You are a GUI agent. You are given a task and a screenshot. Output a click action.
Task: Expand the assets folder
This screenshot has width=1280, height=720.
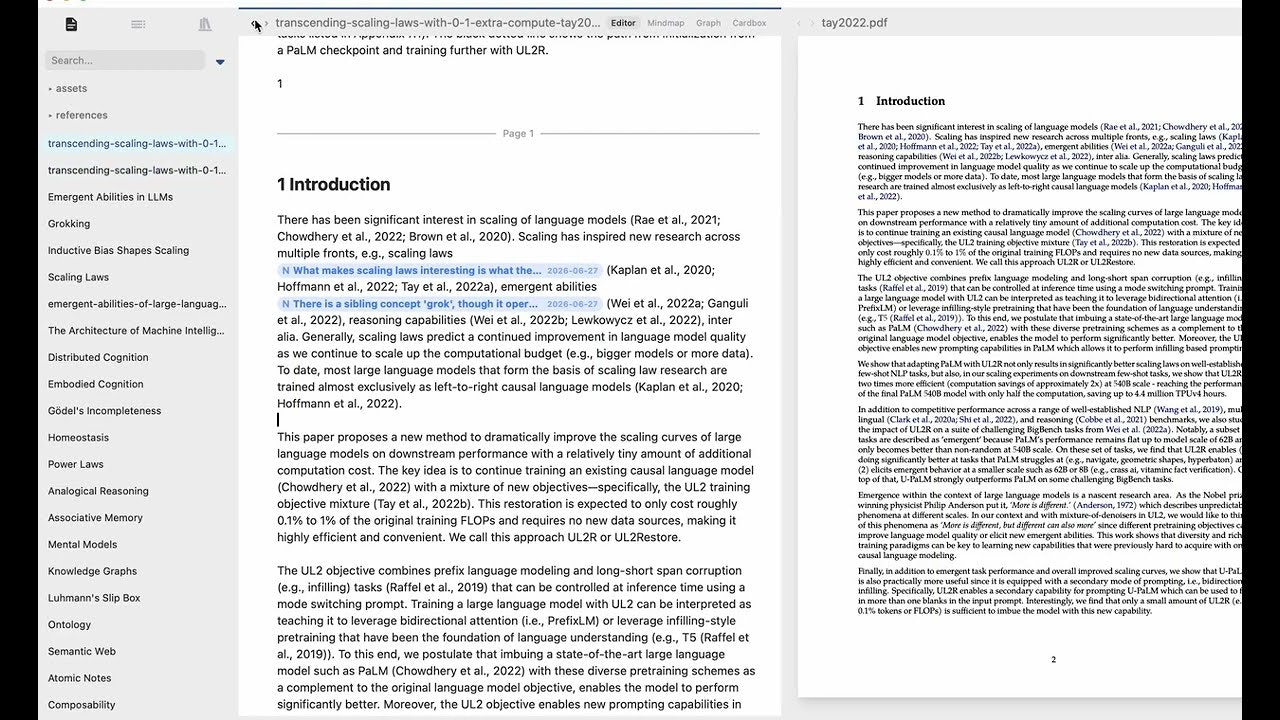(68, 89)
